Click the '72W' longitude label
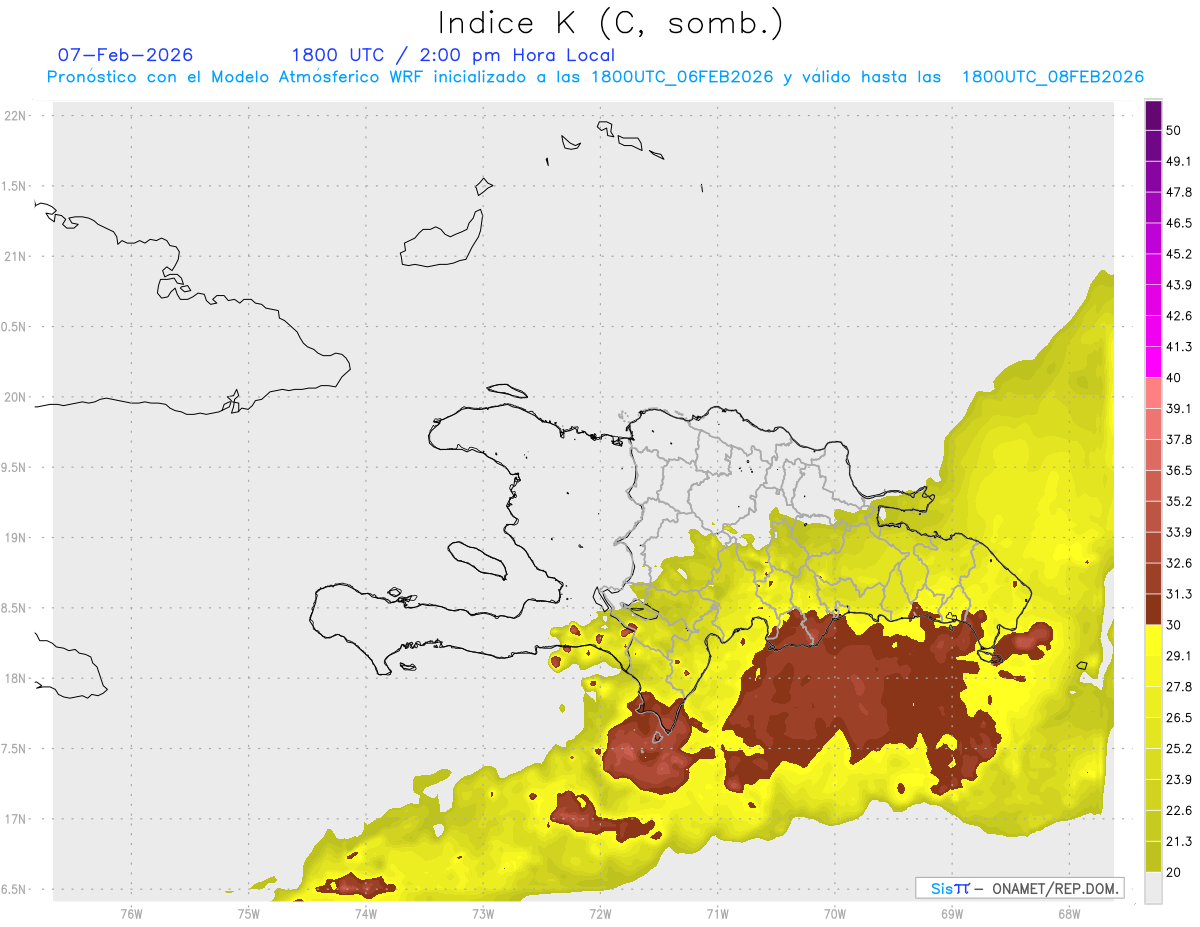The width and height of the screenshot is (1200, 927). click(x=600, y=913)
